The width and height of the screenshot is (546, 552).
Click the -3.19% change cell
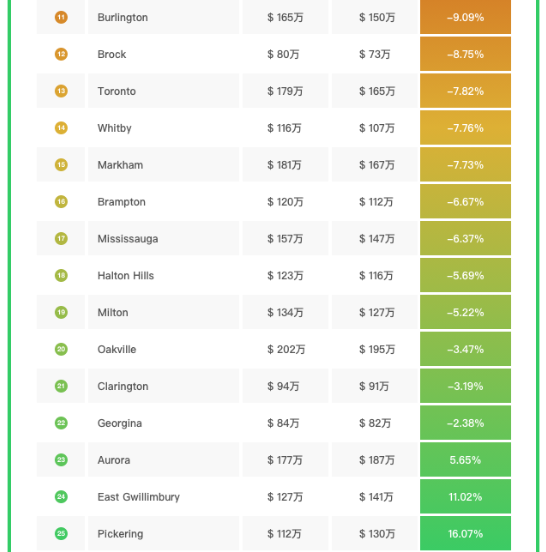[x=465, y=386]
